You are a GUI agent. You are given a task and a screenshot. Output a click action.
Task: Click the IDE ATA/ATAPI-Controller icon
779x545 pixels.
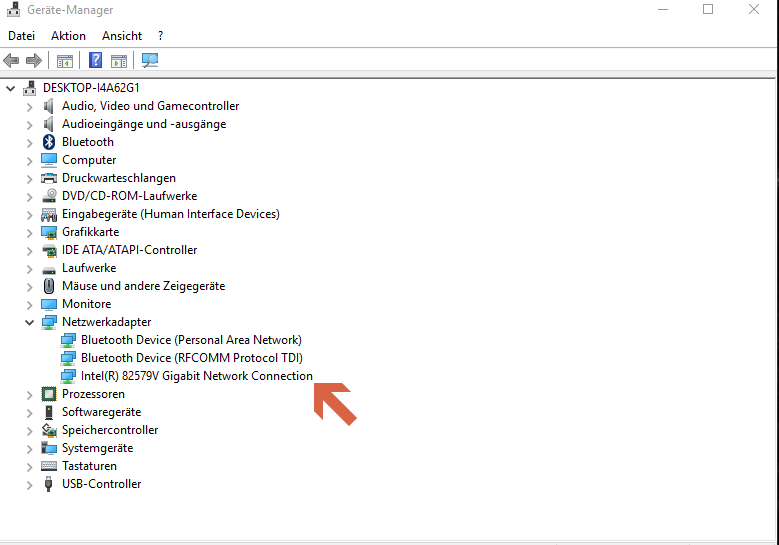pos(49,250)
